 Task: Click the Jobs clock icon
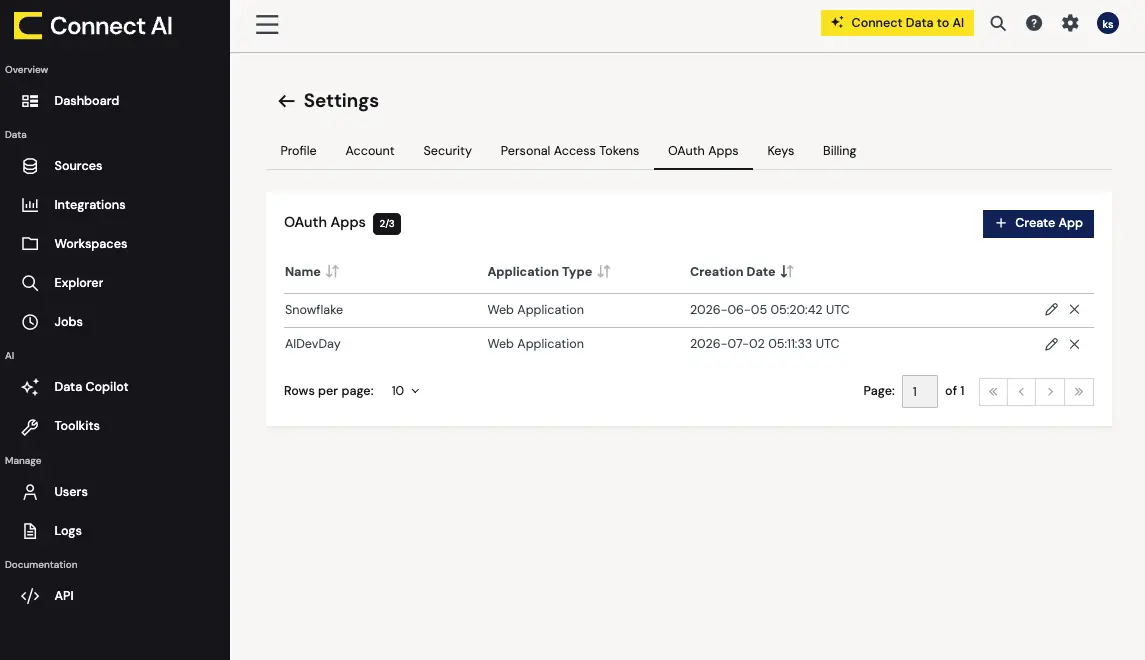(x=30, y=322)
